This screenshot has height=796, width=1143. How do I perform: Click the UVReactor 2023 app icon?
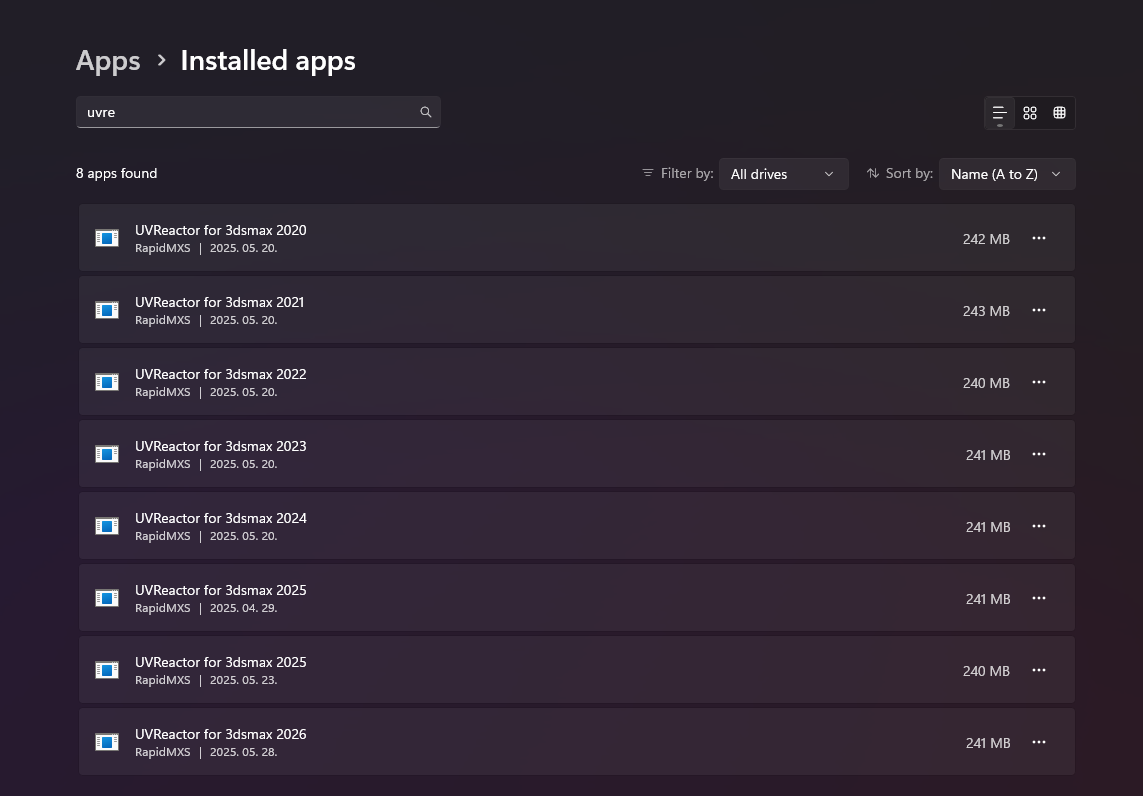(106, 454)
